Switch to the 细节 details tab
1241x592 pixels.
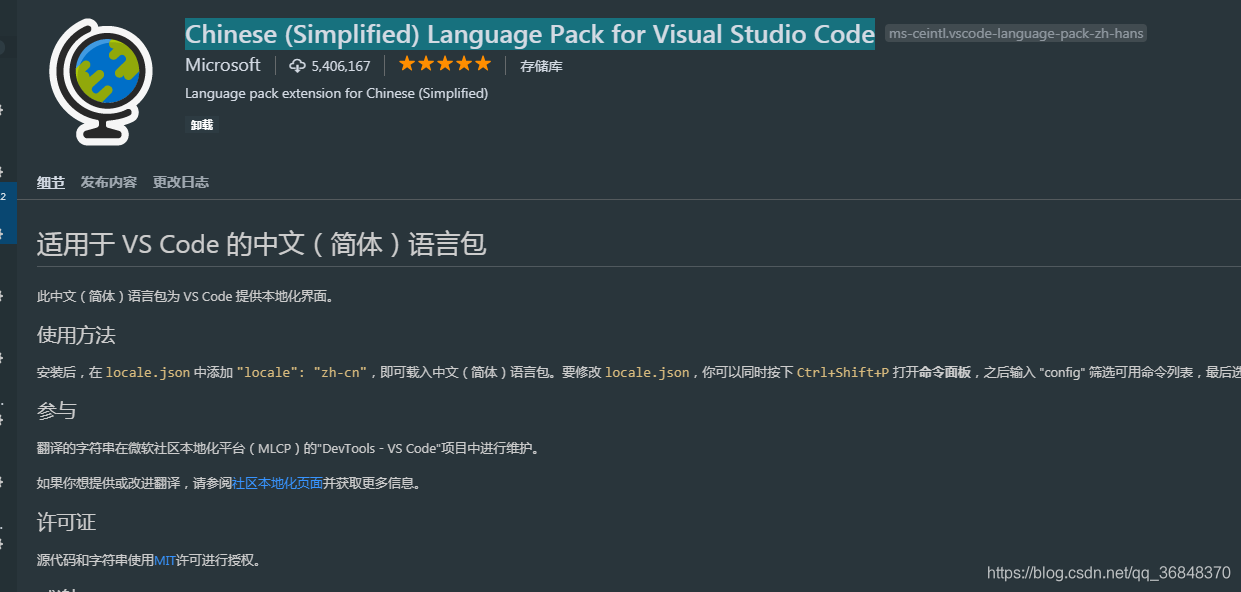(x=51, y=182)
